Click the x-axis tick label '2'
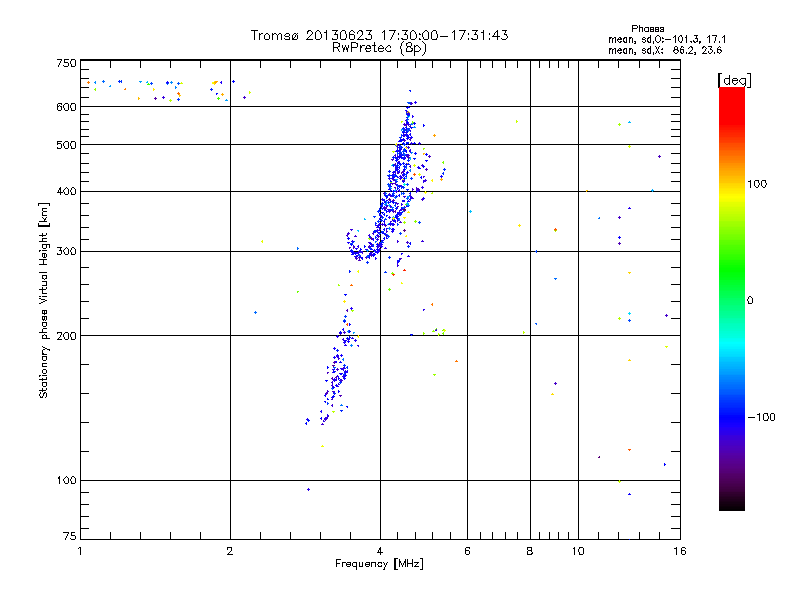 click(x=230, y=551)
